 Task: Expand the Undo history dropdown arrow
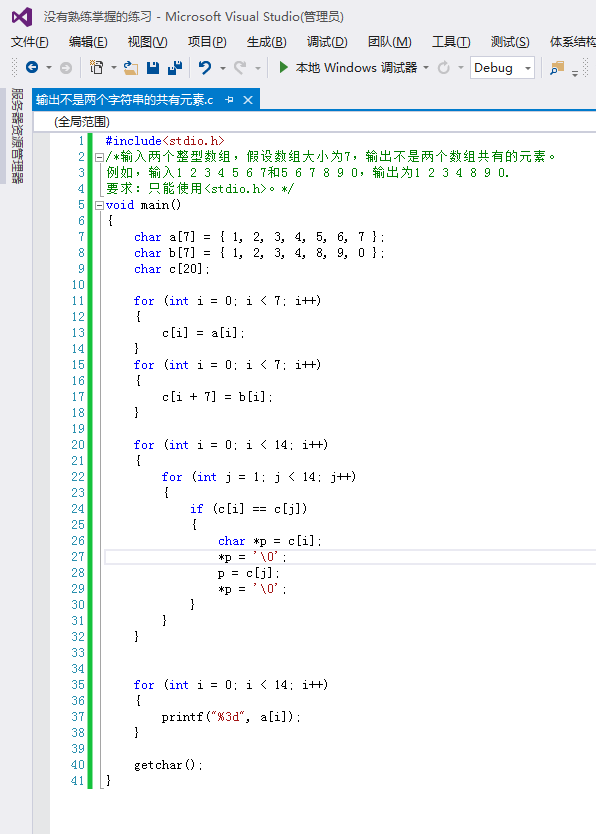tap(223, 68)
